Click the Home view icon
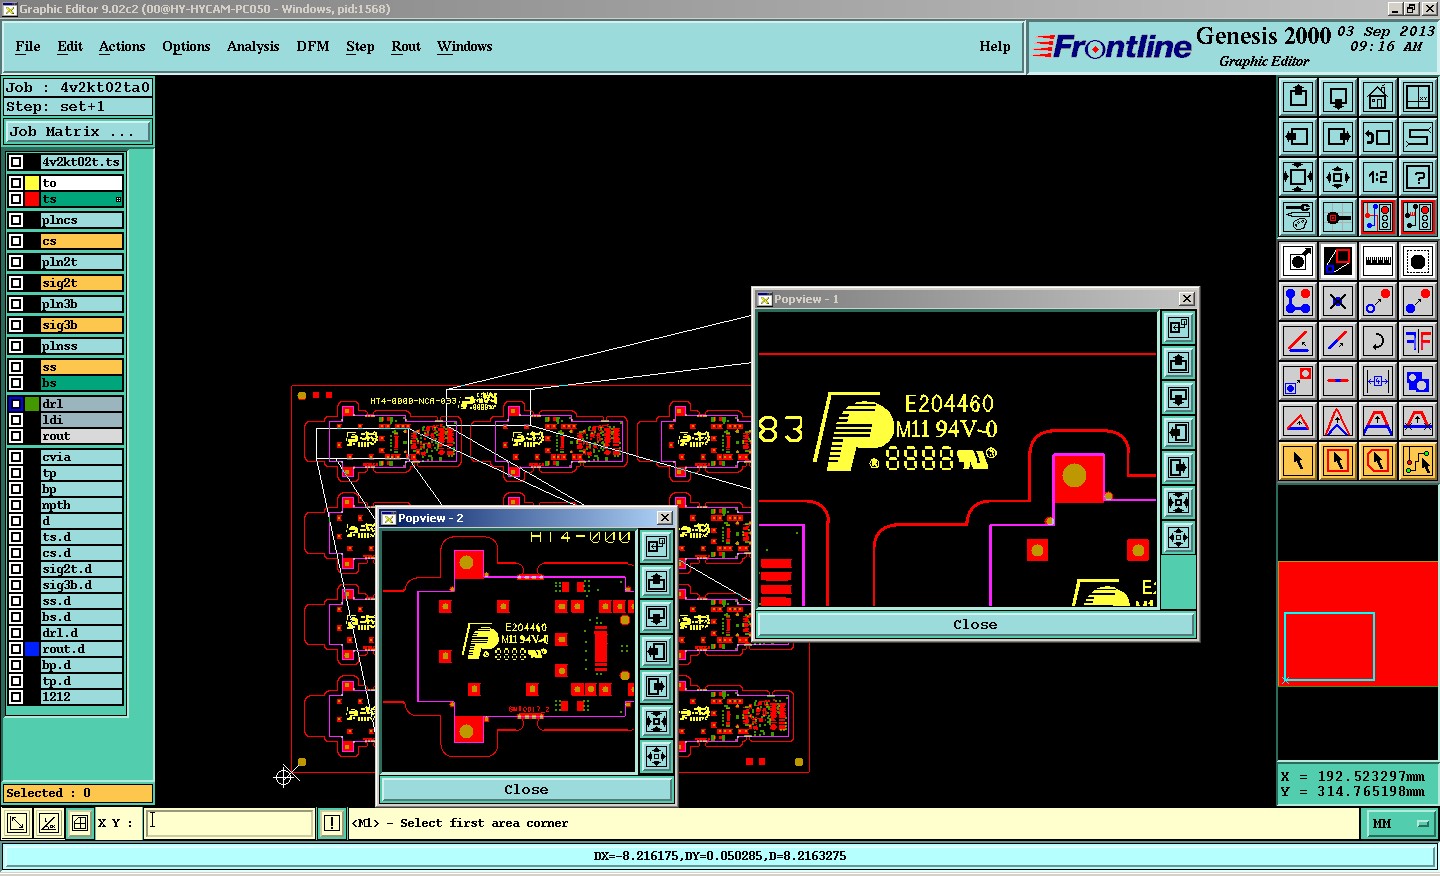This screenshot has width=1440, height=876. [x=1378, y=97]
